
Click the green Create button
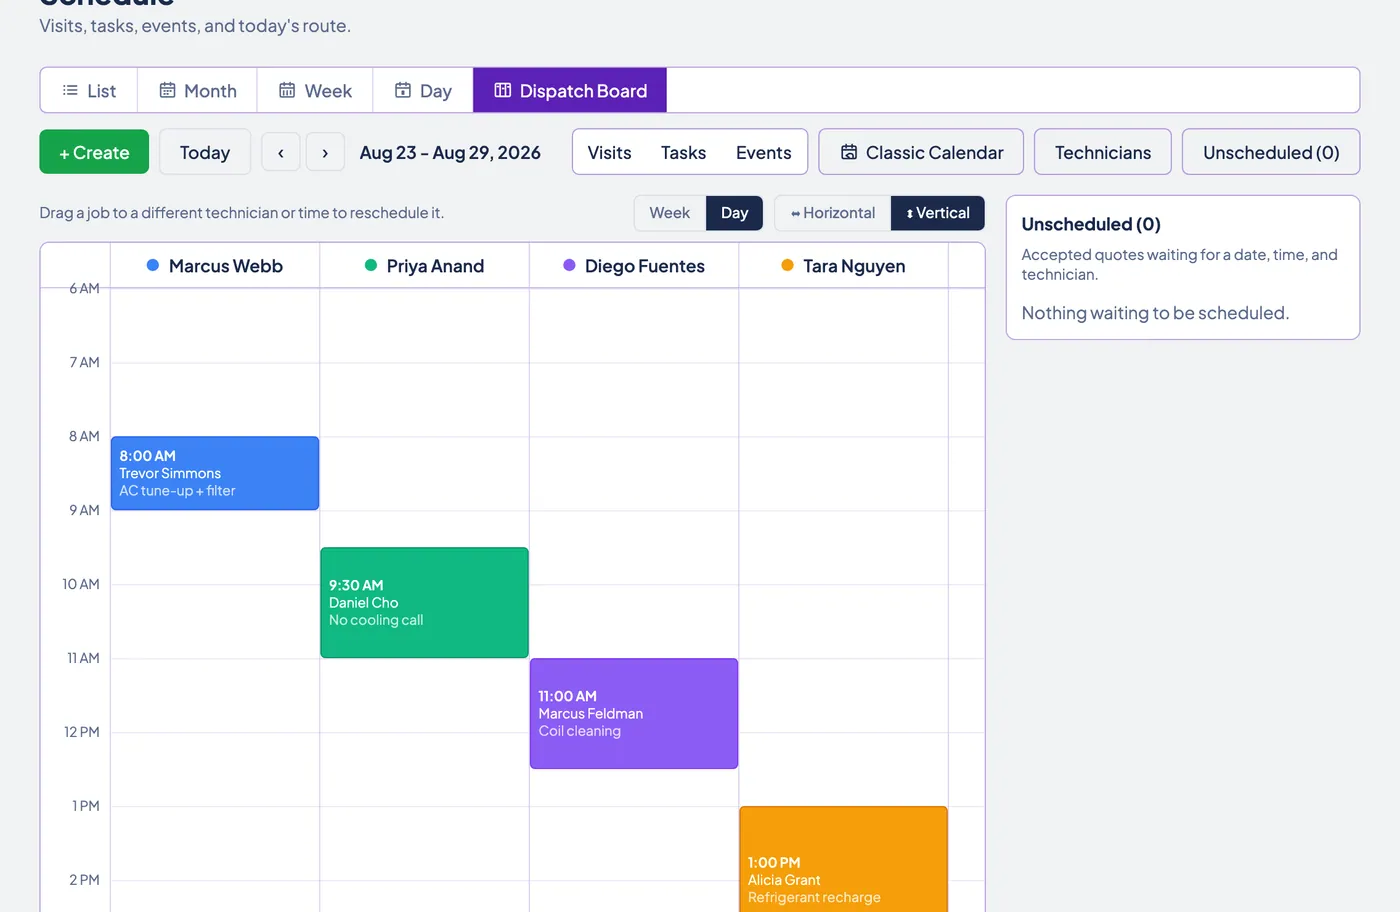tap(94, 152)
